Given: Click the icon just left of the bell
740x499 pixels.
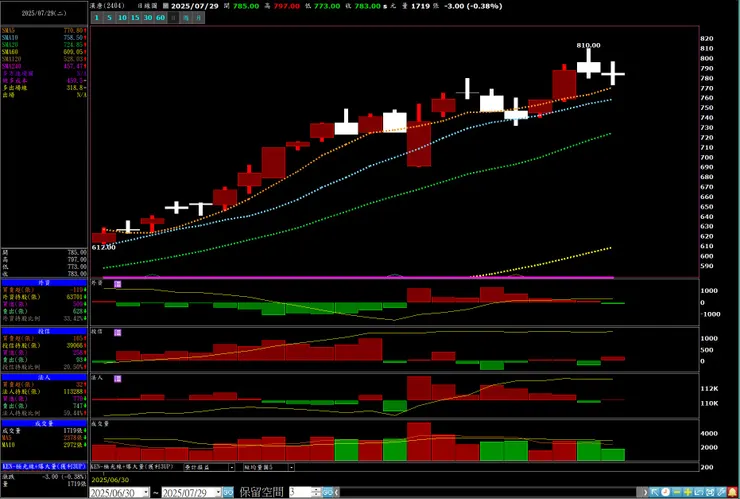Looking at the screenshot, I should click(x=721, y=492).
